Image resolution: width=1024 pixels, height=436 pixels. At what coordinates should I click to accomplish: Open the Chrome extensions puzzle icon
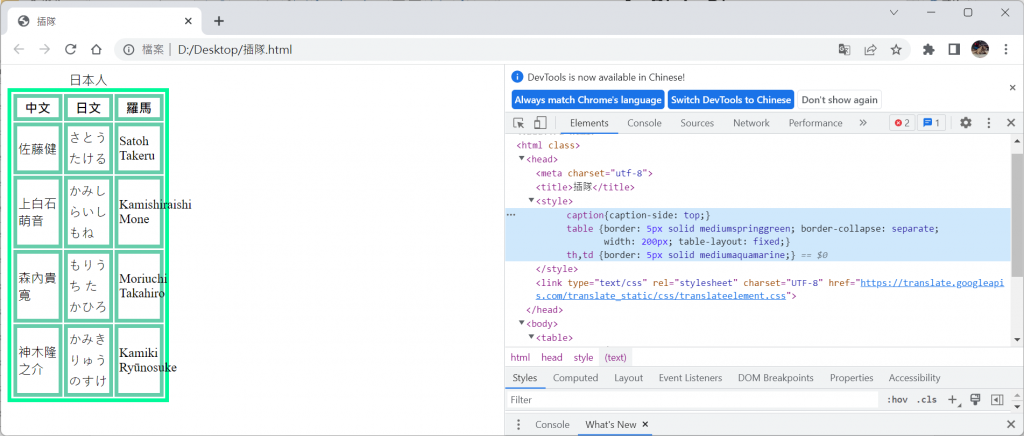(928, 50)
